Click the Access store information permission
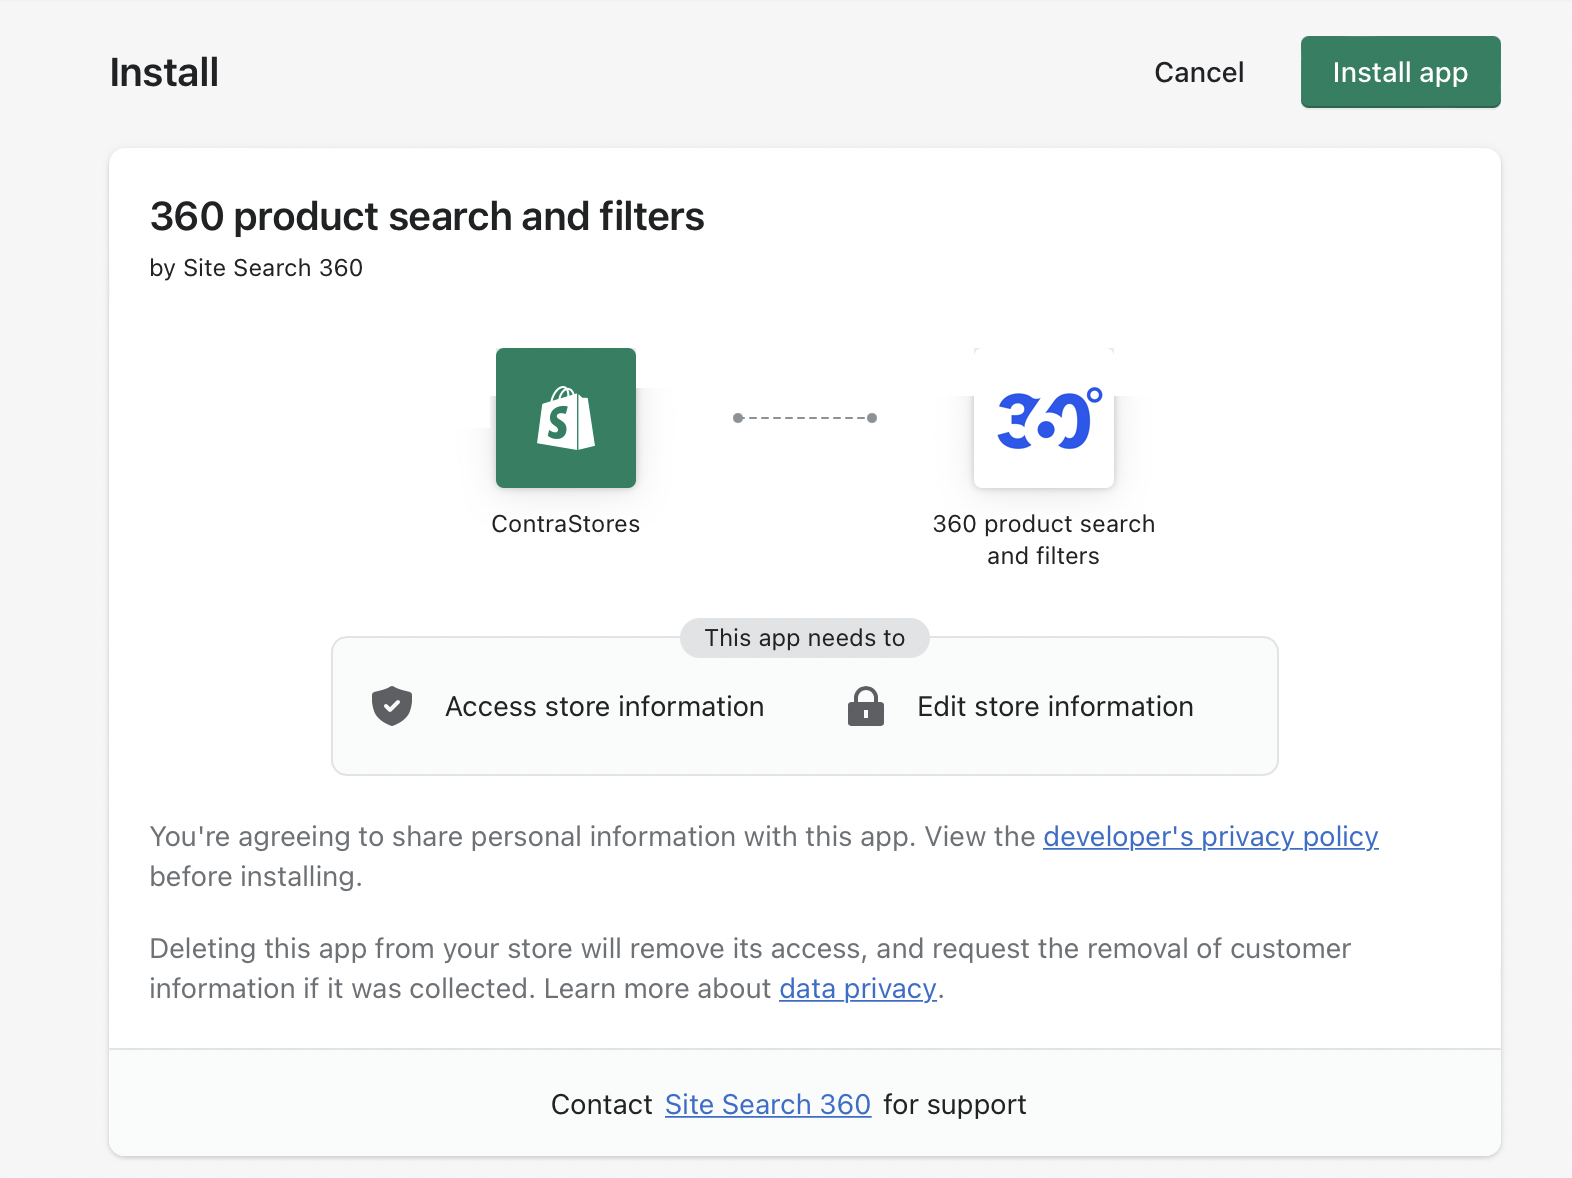Screen dimensions: 1572x1178 (604, 706)
